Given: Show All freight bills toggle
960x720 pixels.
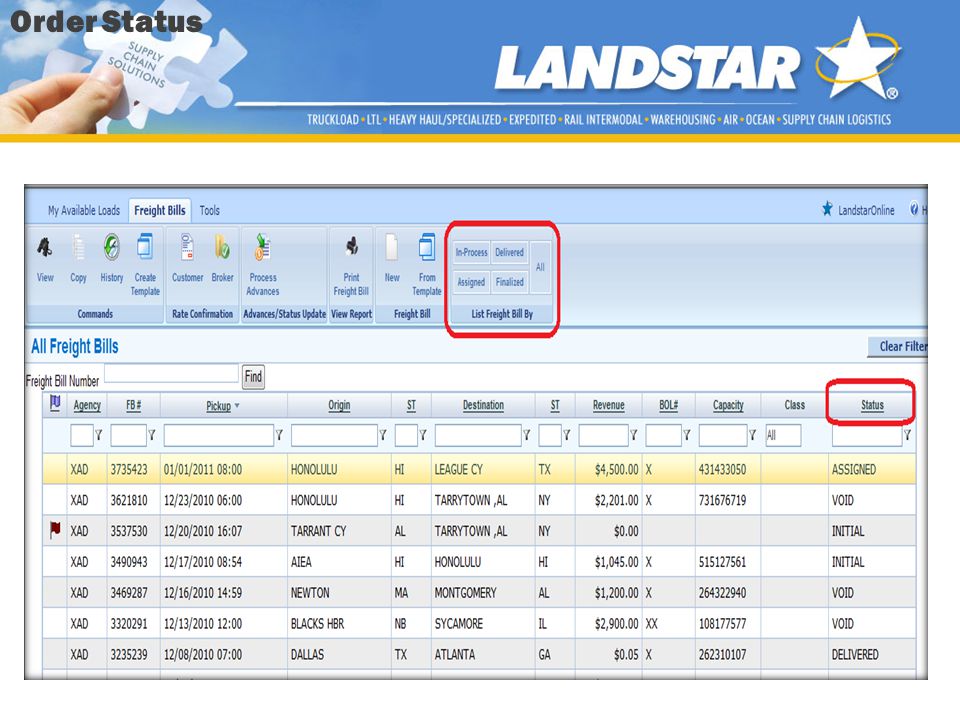Looking at the screenshot, I should (x=540, y=267).
